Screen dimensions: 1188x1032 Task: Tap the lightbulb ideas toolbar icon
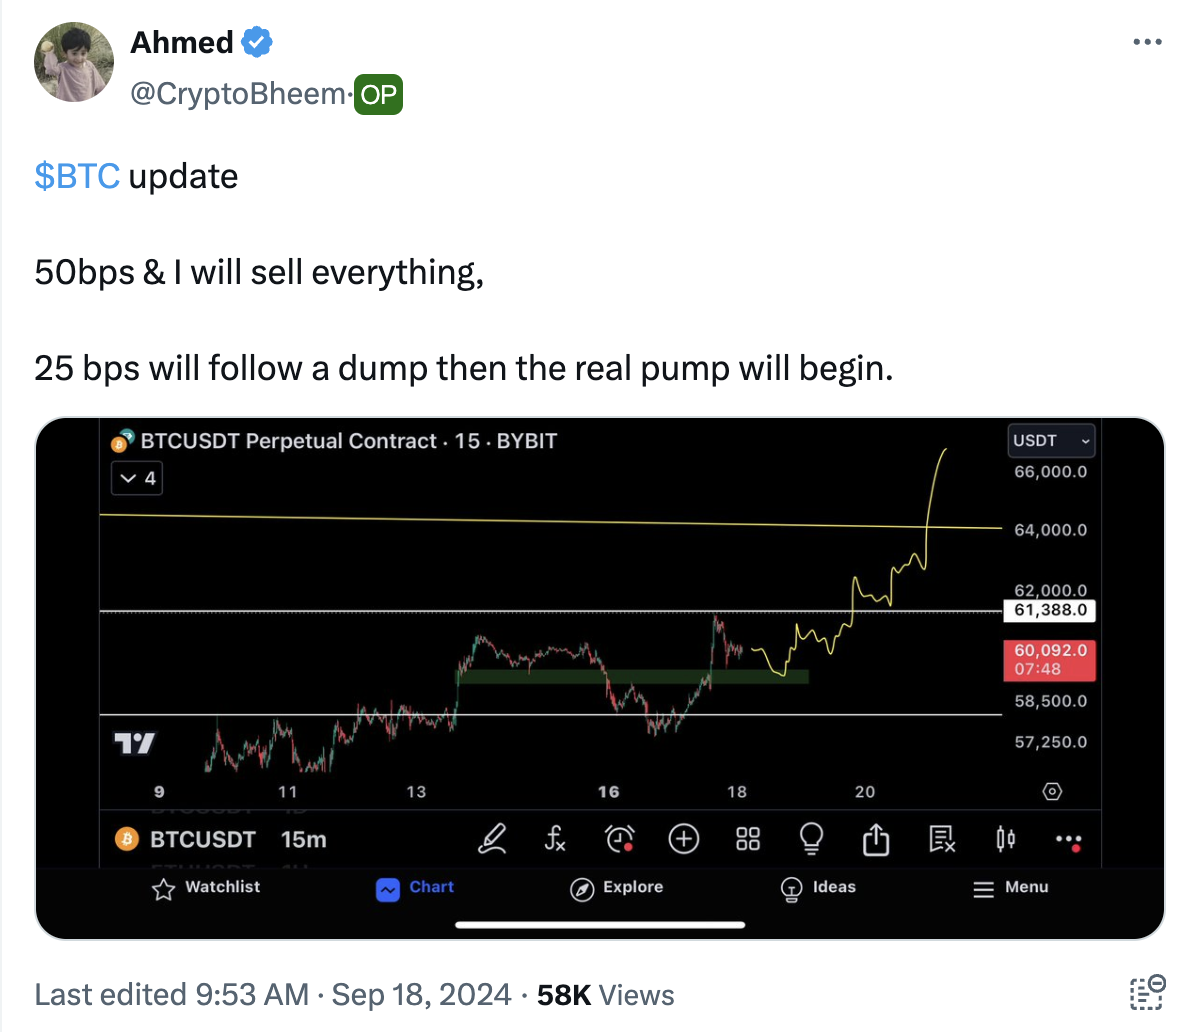[x=812, y=838]
